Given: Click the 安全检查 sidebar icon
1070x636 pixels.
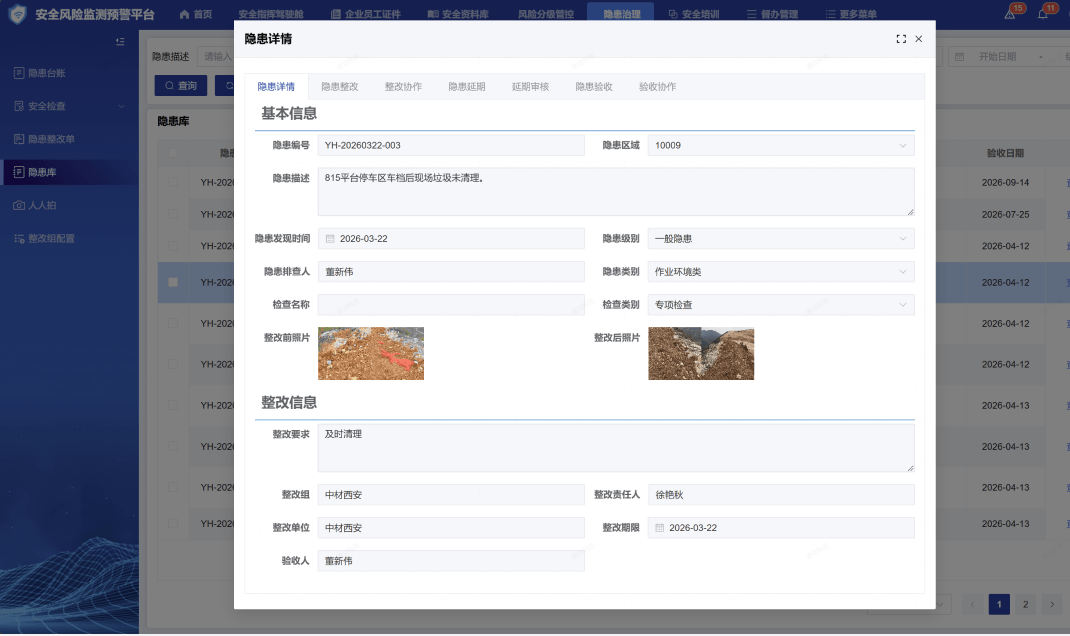Looking at the screenshot, I should click(19, 106).
